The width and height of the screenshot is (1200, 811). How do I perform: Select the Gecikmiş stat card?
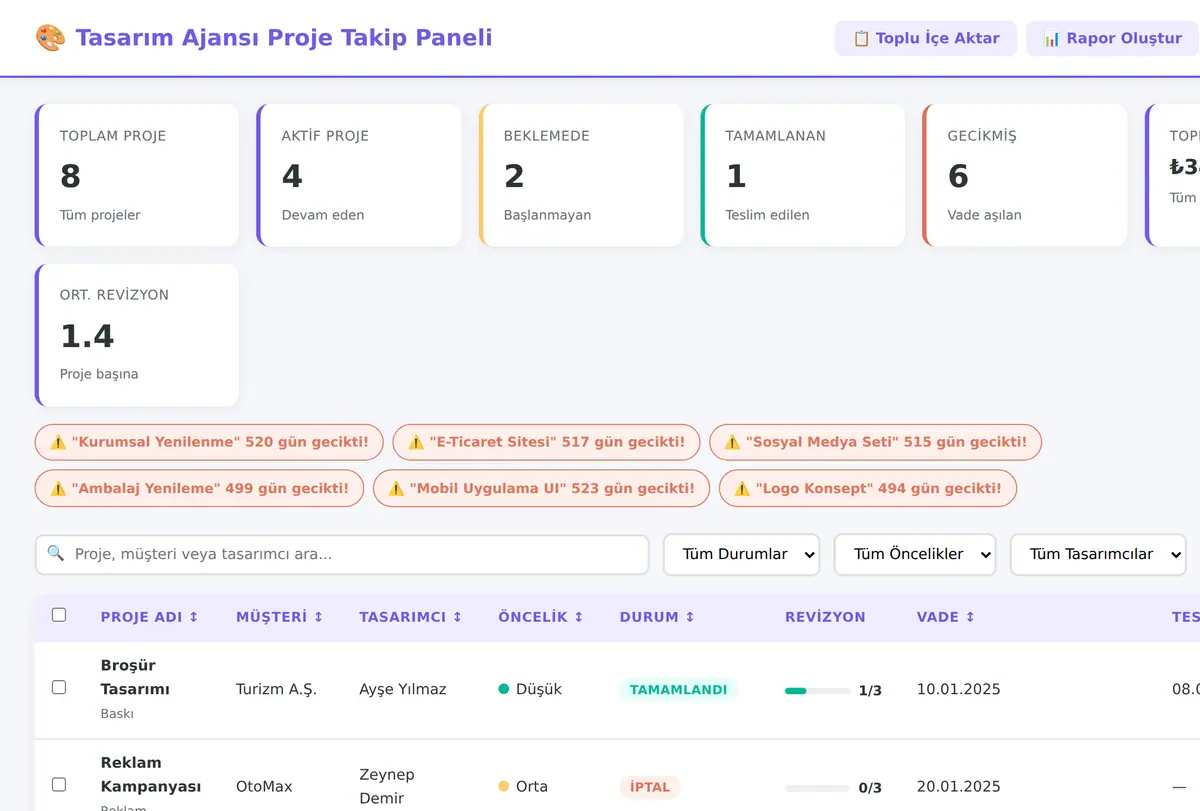click(1025, 175)
